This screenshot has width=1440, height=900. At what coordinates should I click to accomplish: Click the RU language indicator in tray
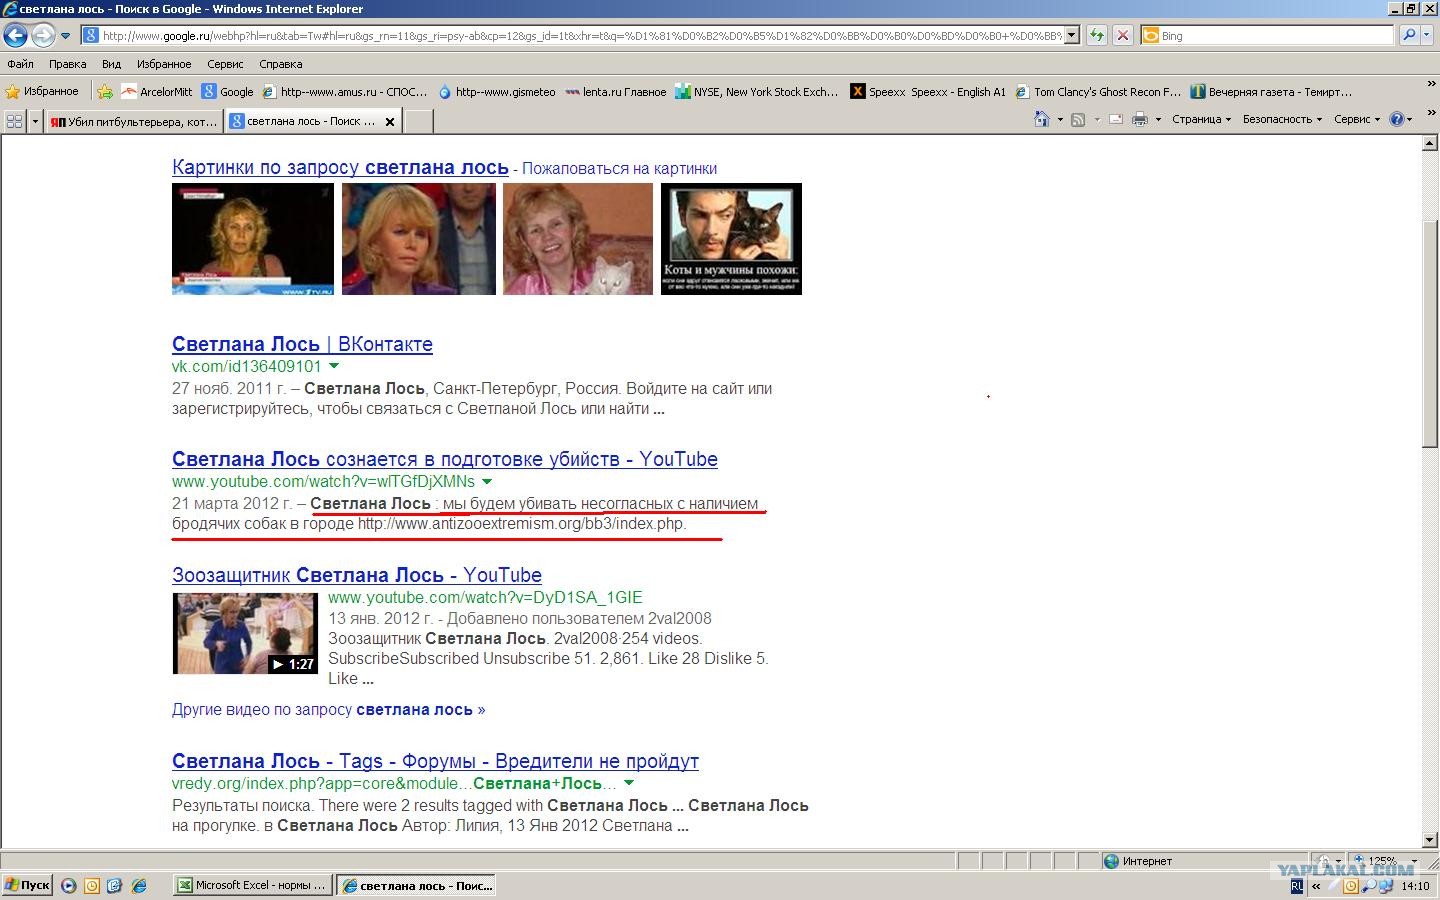1297,886
